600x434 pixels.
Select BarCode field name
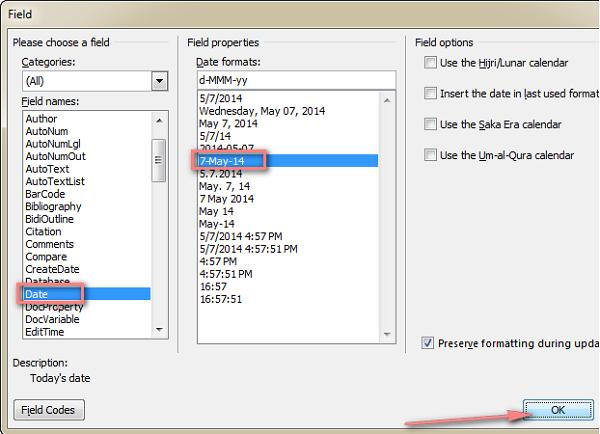tap(87, 194)
